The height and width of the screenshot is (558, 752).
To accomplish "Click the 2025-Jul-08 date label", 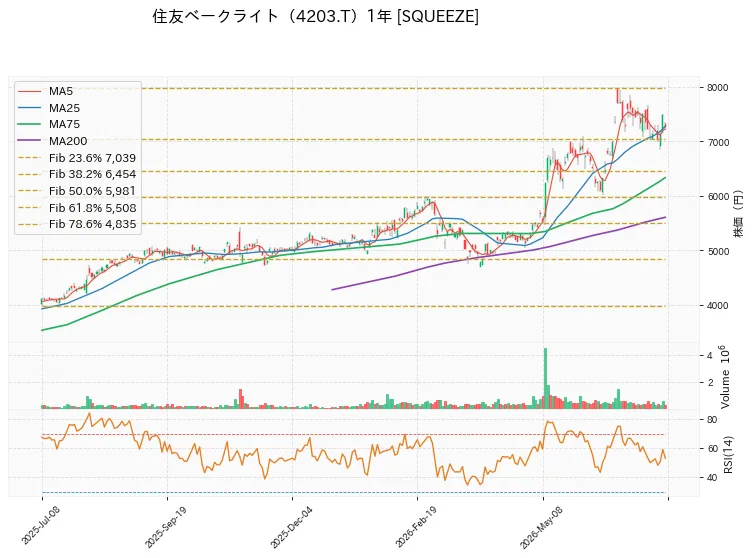I will [40, 524].
